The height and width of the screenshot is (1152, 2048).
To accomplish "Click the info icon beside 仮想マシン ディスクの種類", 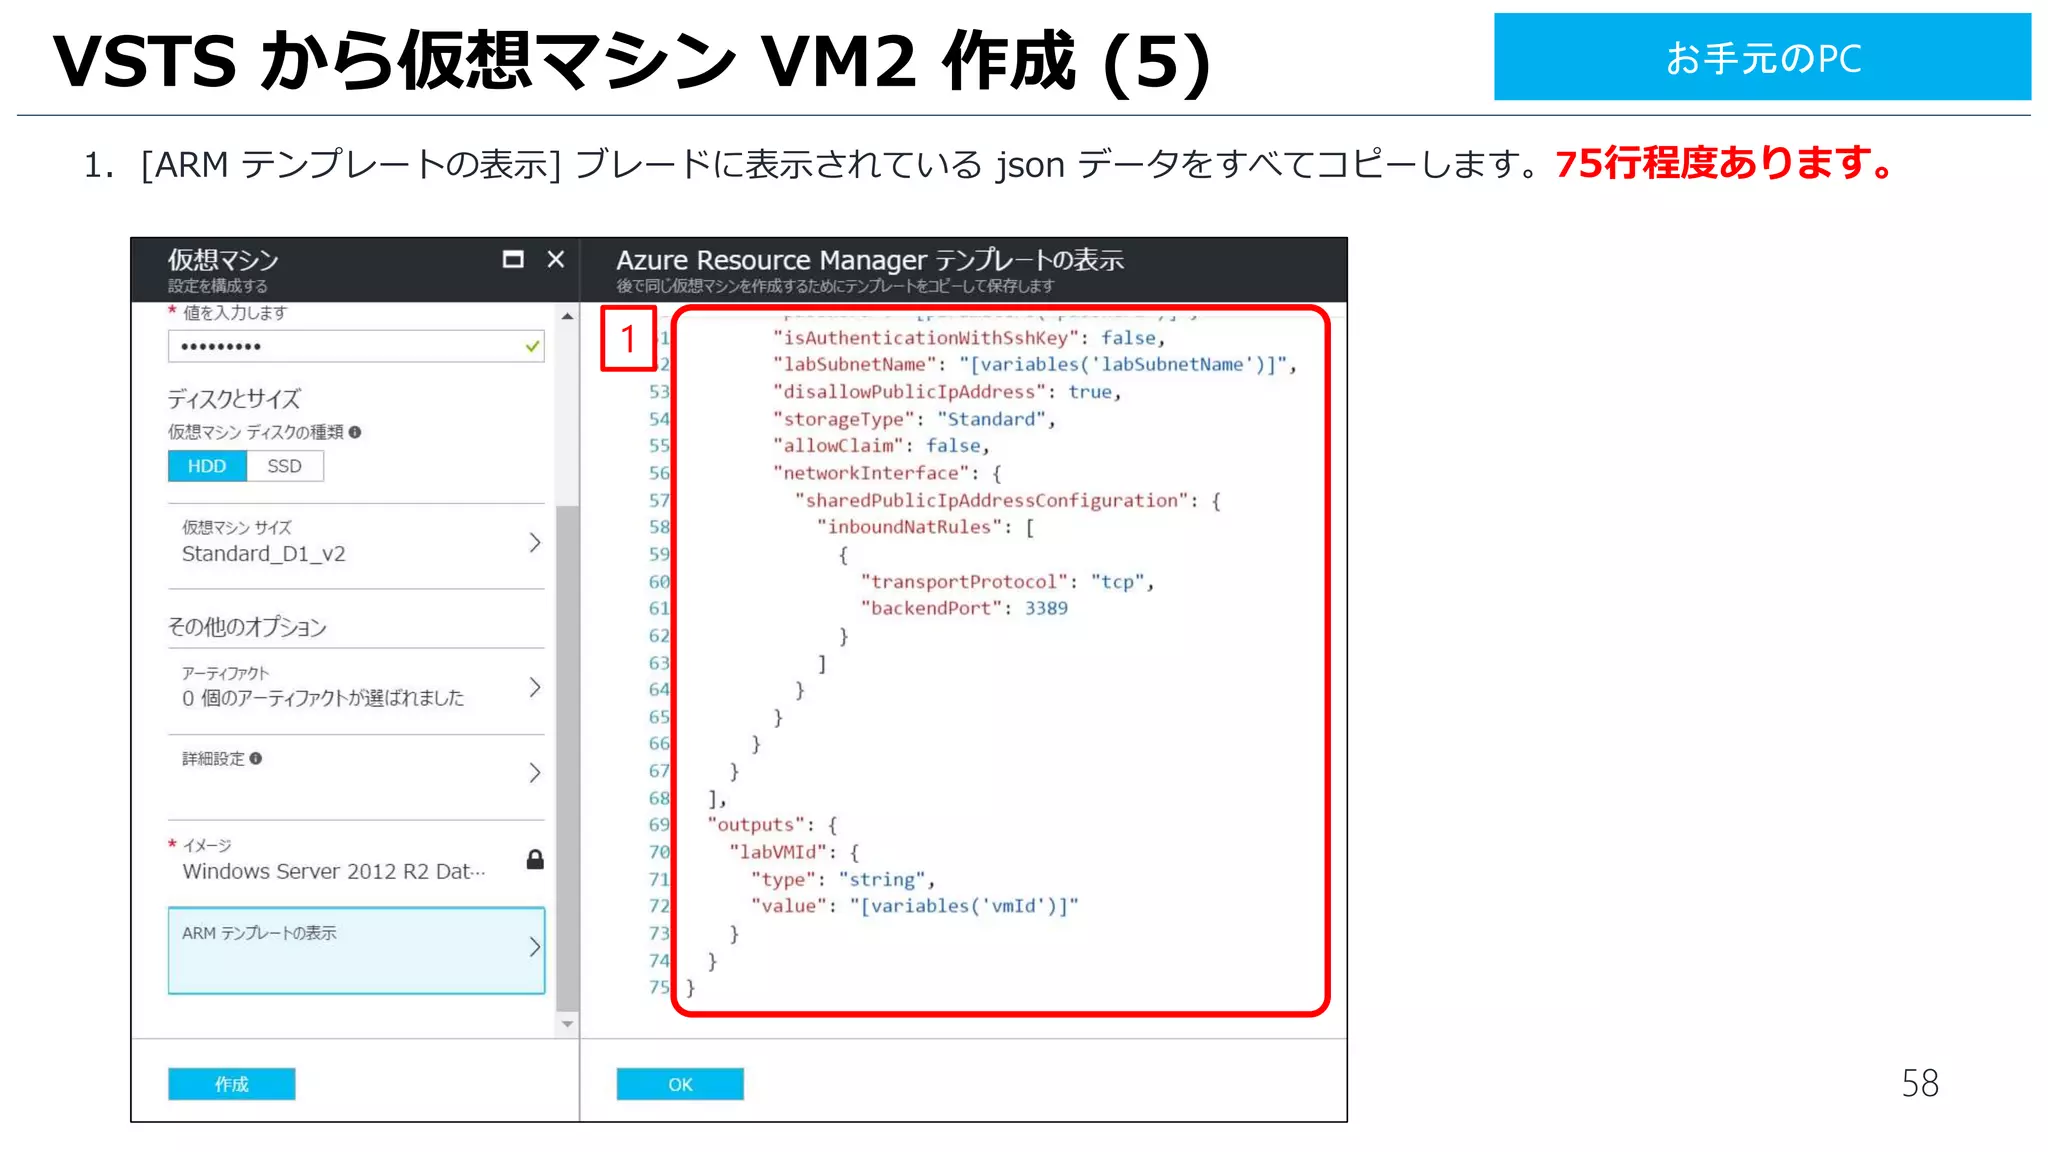I will point(355,432).
